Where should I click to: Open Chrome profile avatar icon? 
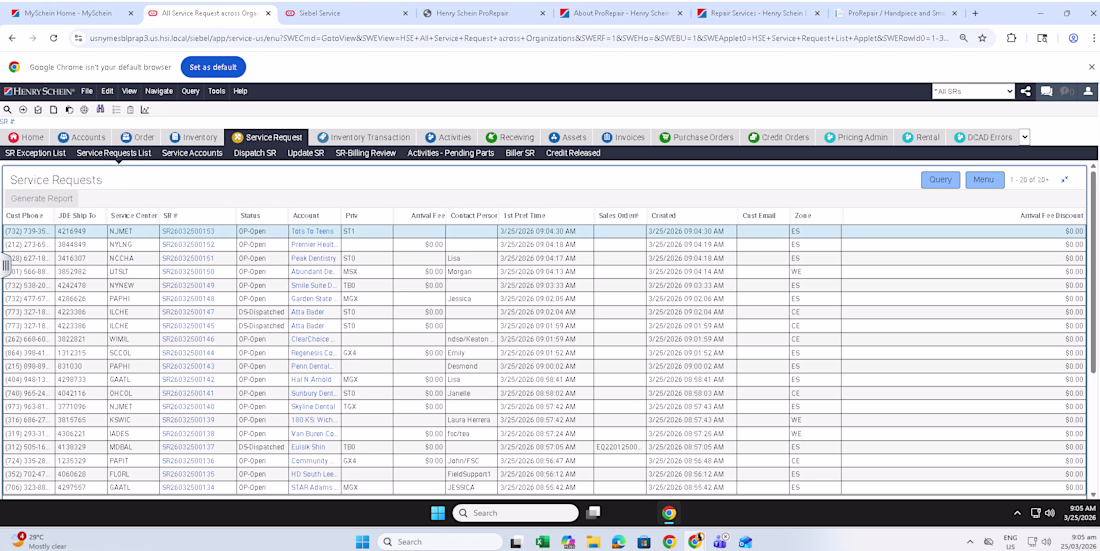click(x=1073, y=39)
